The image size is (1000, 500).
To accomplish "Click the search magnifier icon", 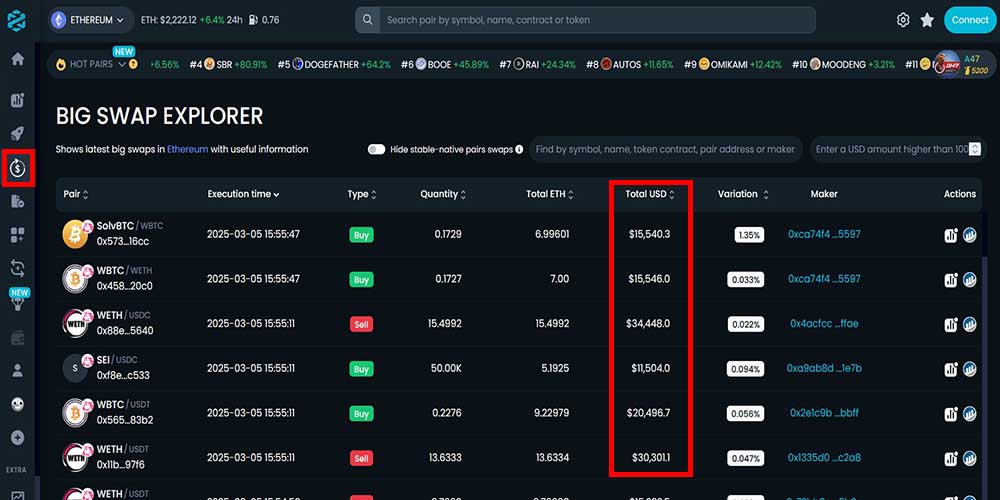I will coord(367,20).
